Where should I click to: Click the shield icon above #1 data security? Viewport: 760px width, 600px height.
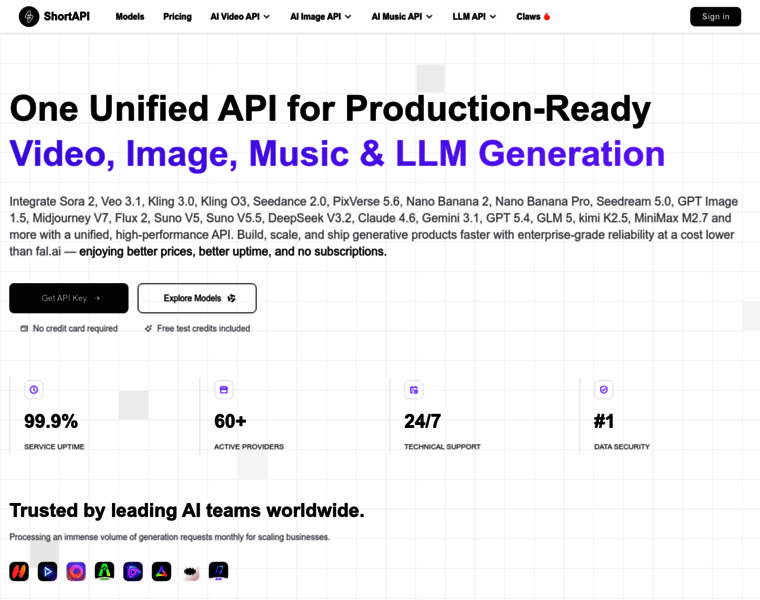click(604, 390)
